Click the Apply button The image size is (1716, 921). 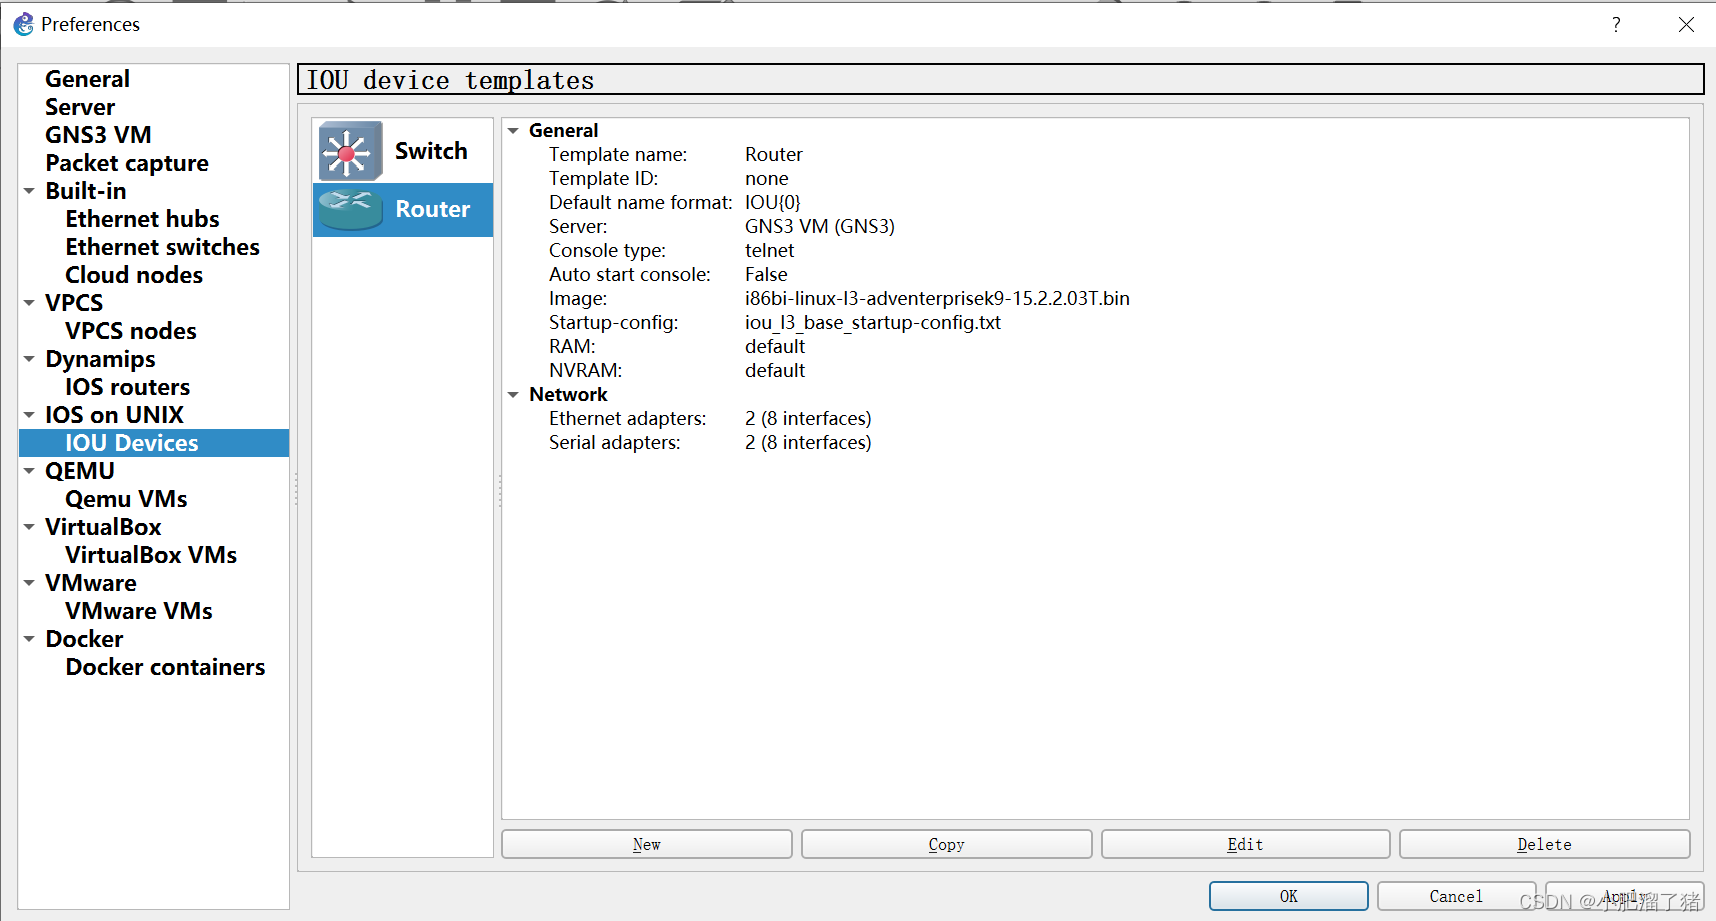[1624, 896]
